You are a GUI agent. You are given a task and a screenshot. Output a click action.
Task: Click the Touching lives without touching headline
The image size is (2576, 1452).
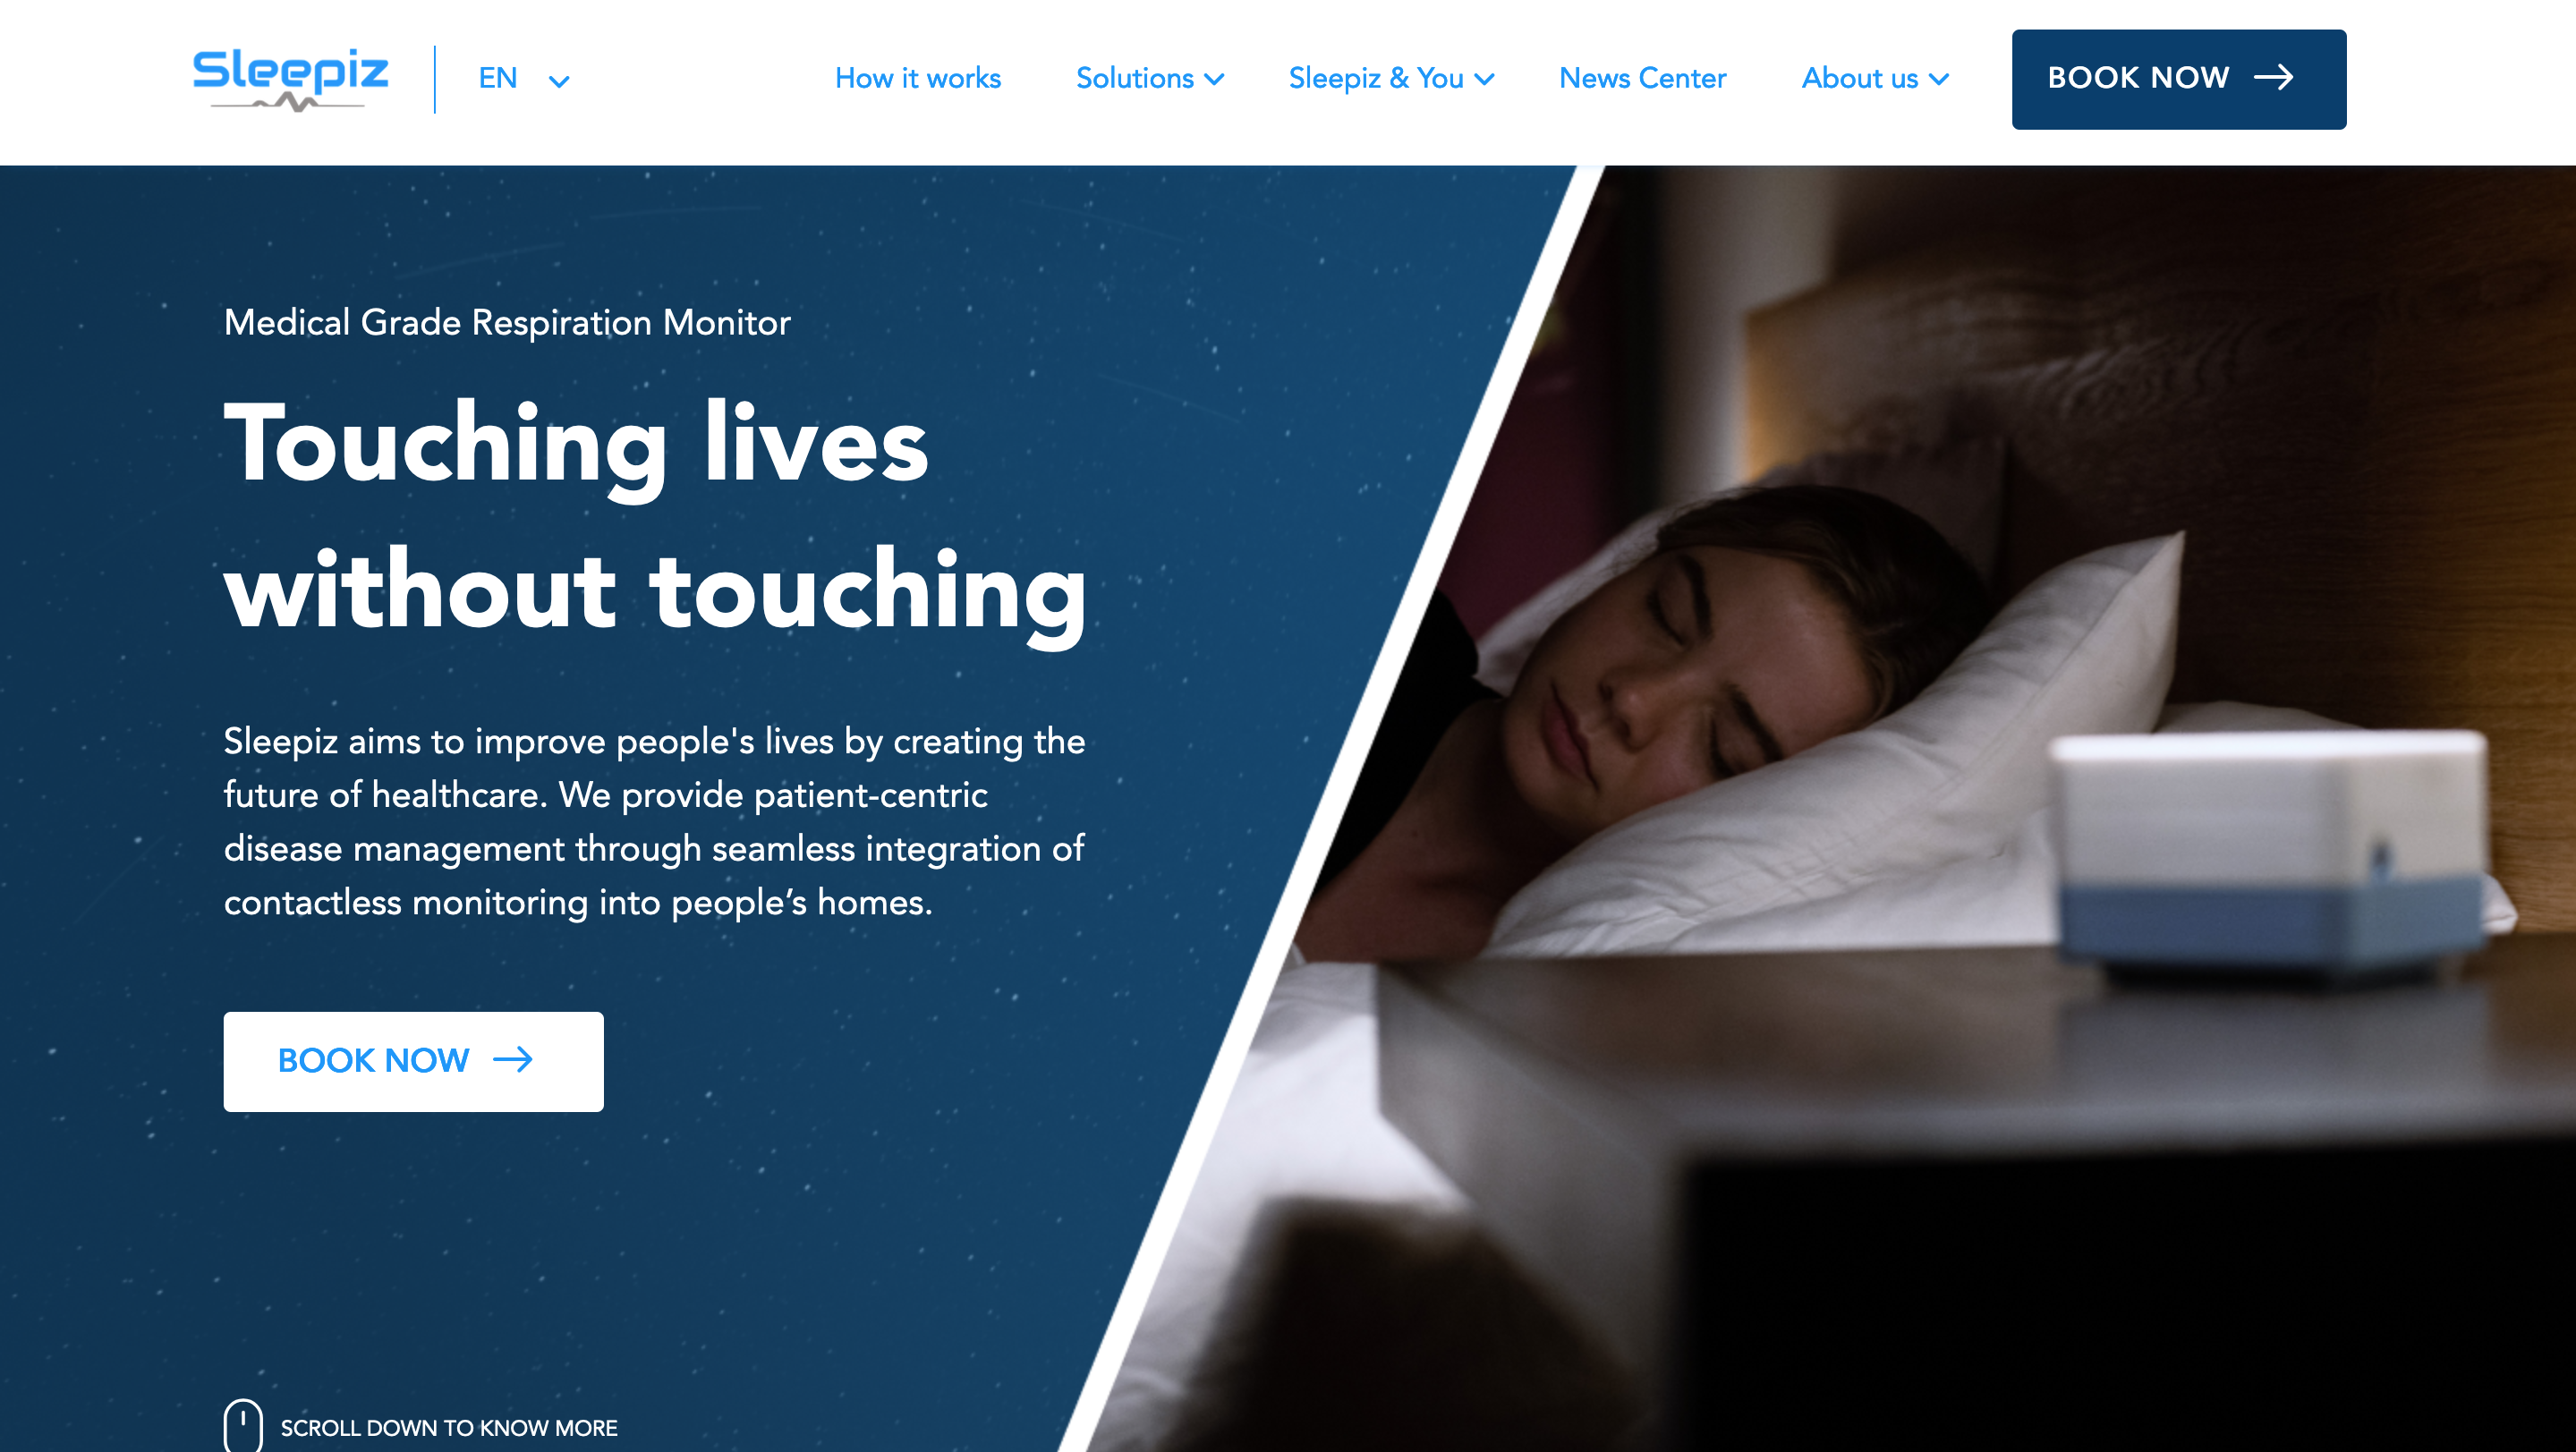655,516
